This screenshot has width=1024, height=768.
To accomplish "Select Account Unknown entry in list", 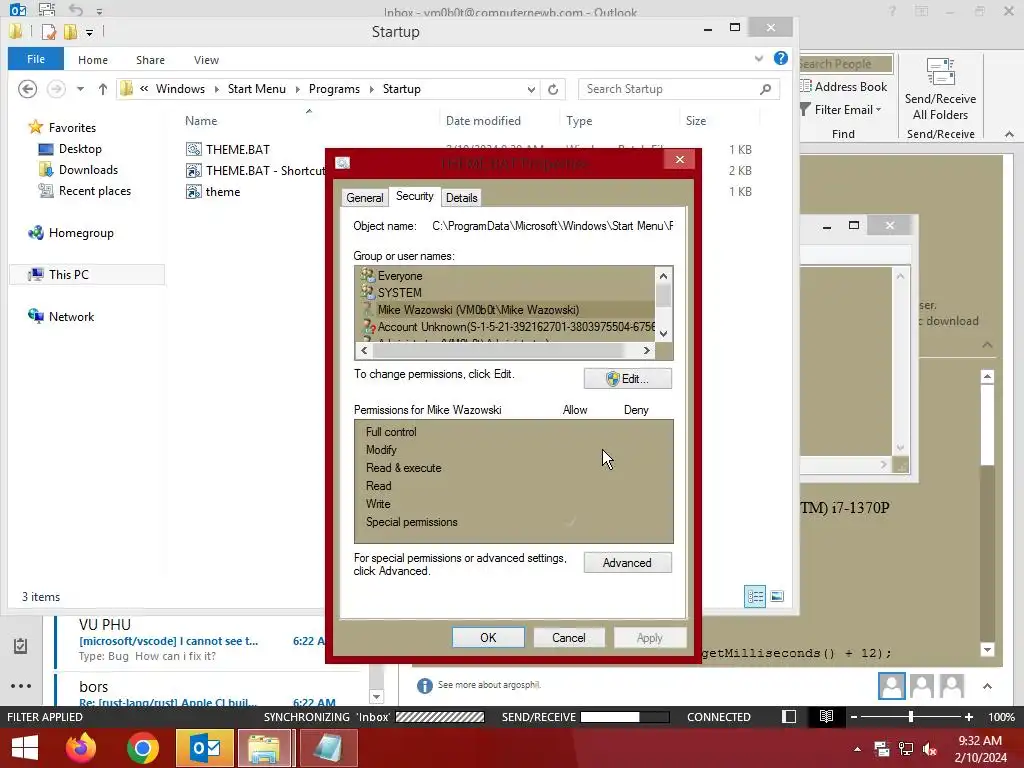I will click(506, 327).
